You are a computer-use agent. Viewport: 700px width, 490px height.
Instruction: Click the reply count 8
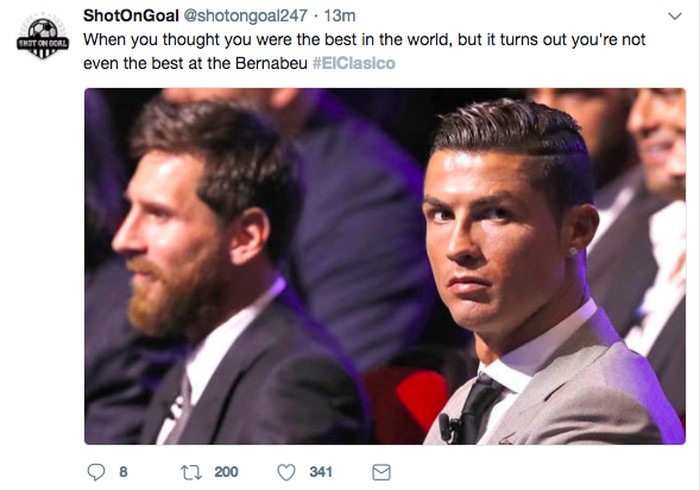[123, 471]
